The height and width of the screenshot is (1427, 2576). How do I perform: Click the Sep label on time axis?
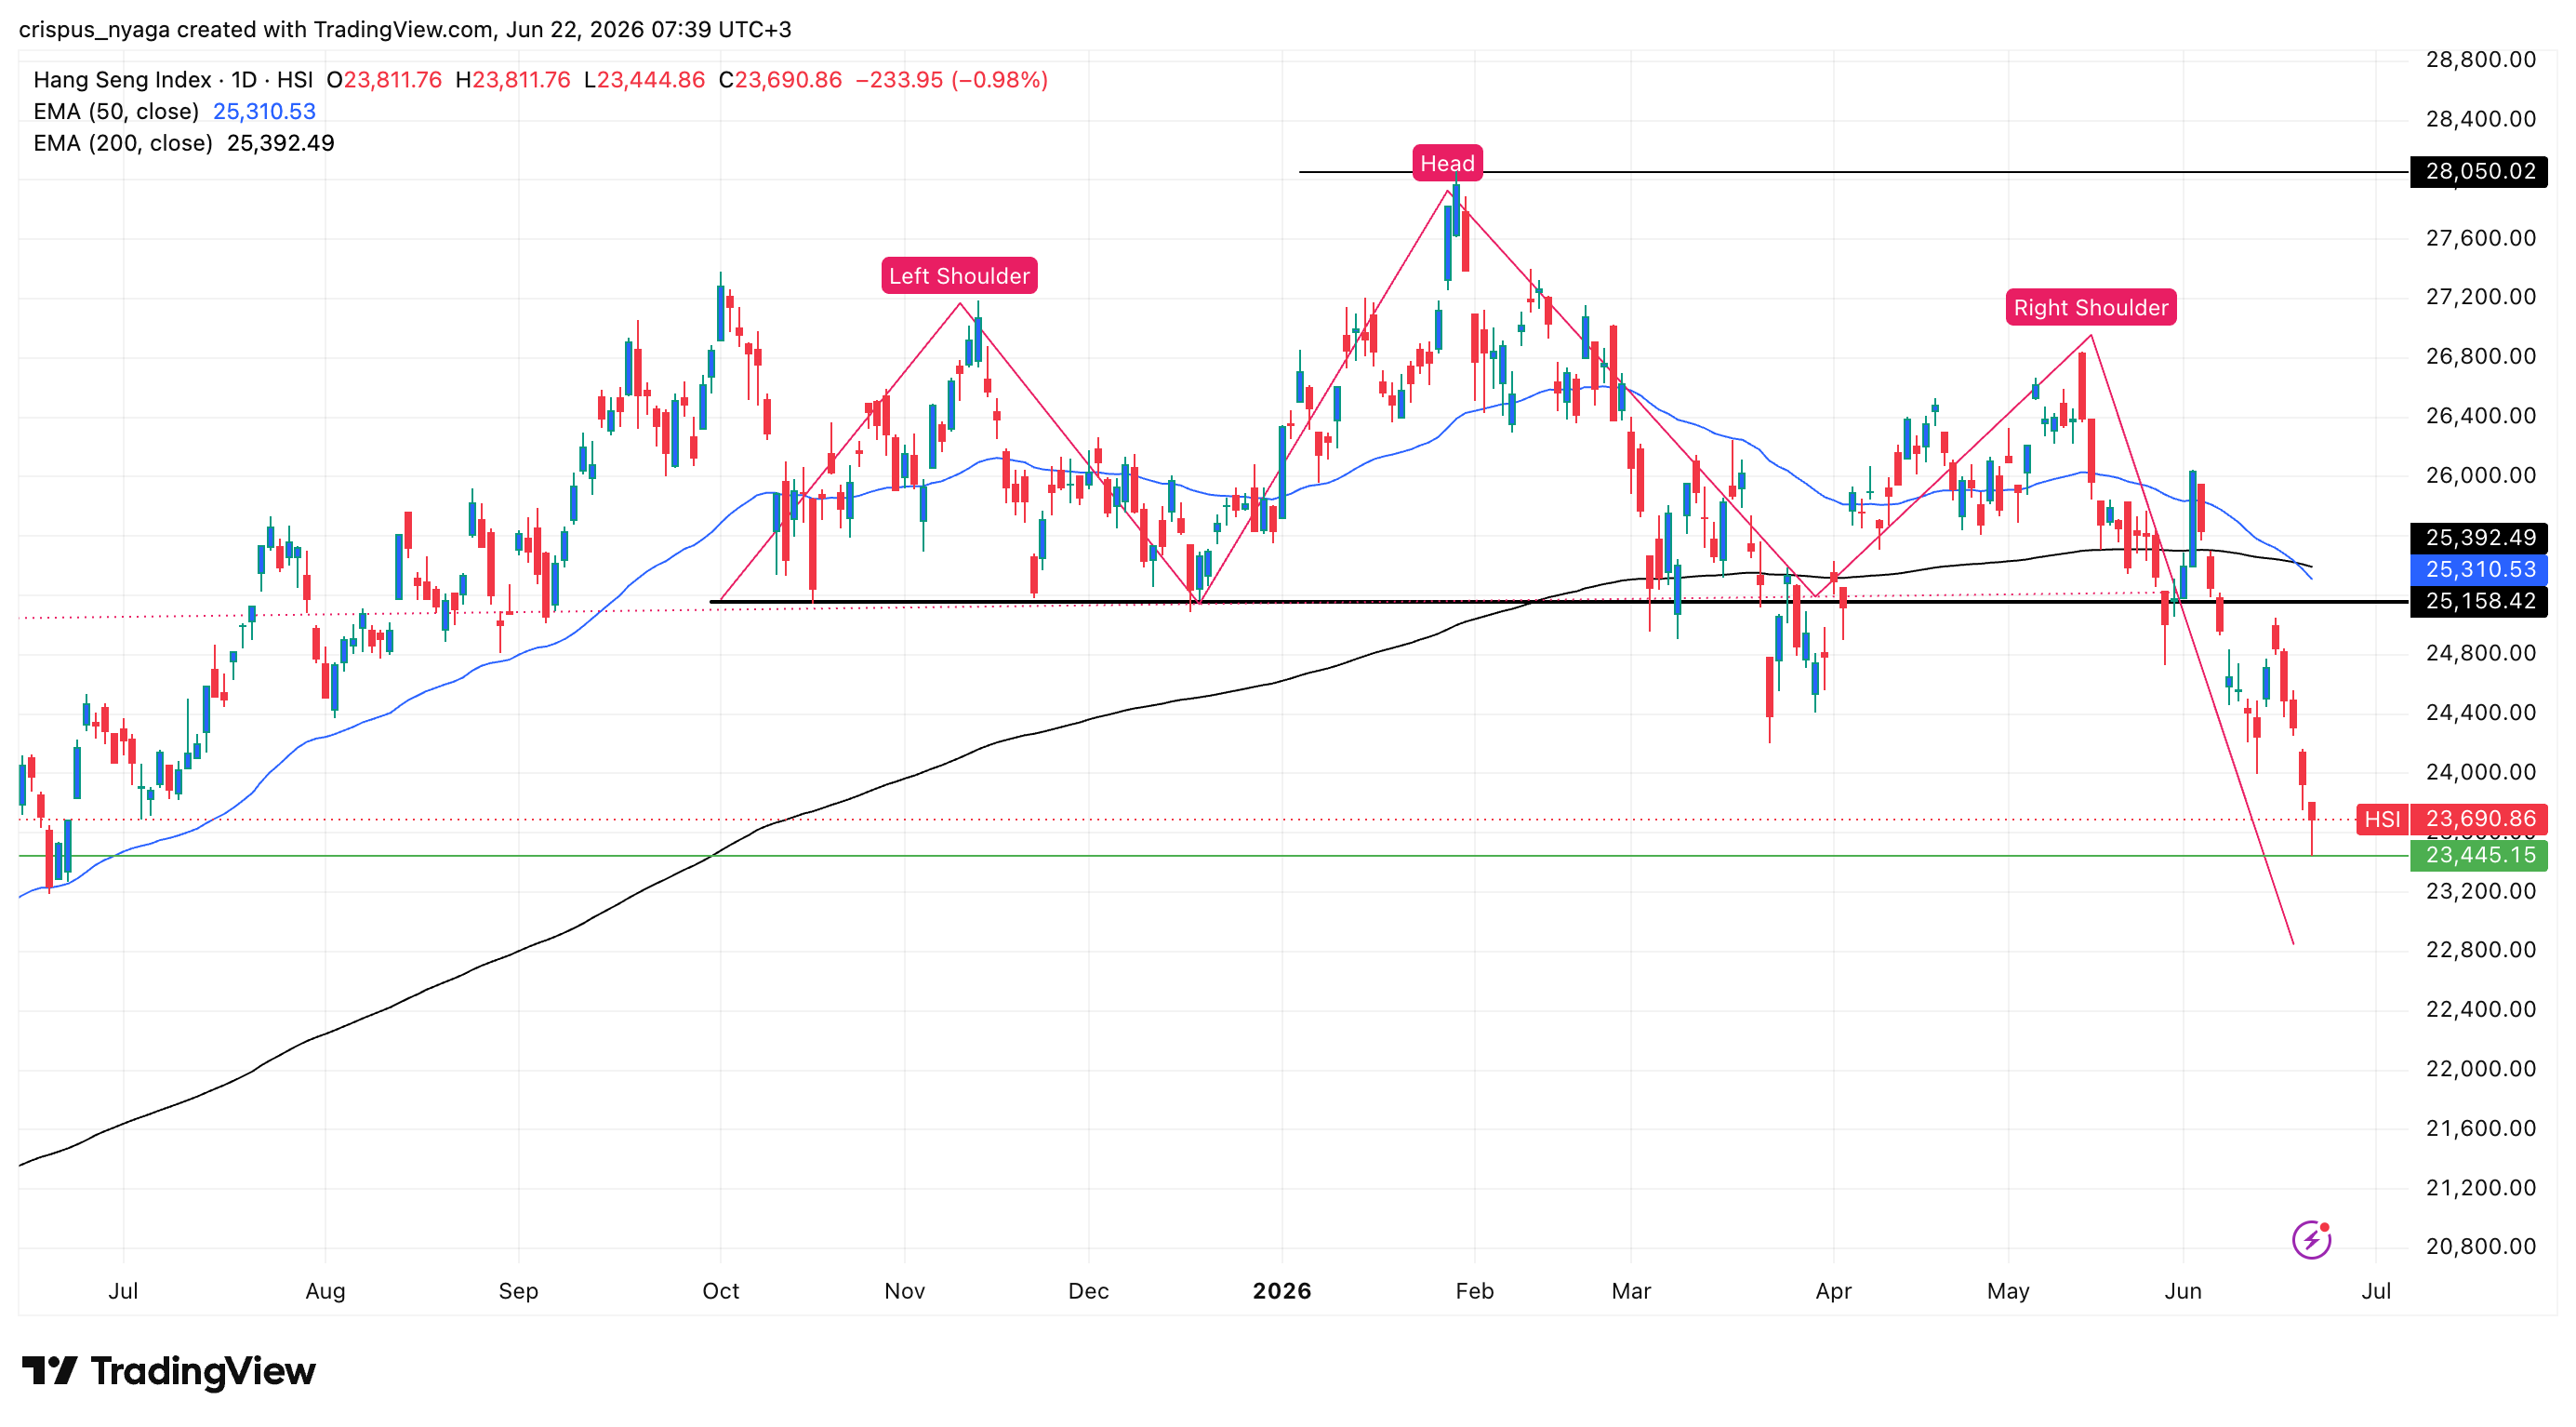click(x=518, y=1291)
